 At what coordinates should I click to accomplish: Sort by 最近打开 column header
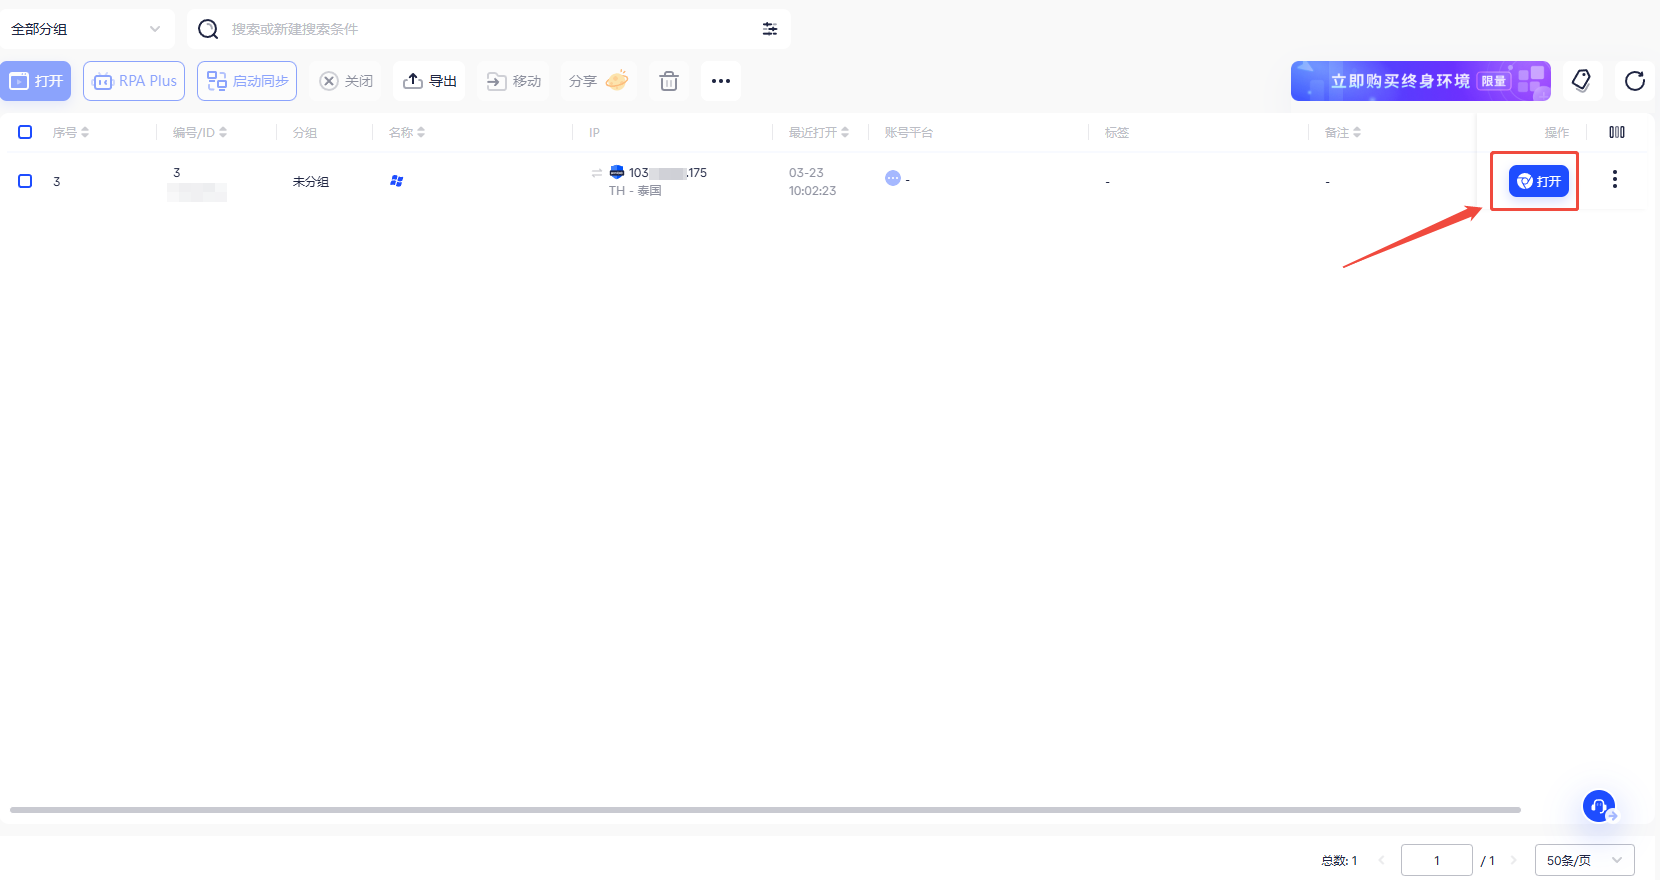[818, 132]
